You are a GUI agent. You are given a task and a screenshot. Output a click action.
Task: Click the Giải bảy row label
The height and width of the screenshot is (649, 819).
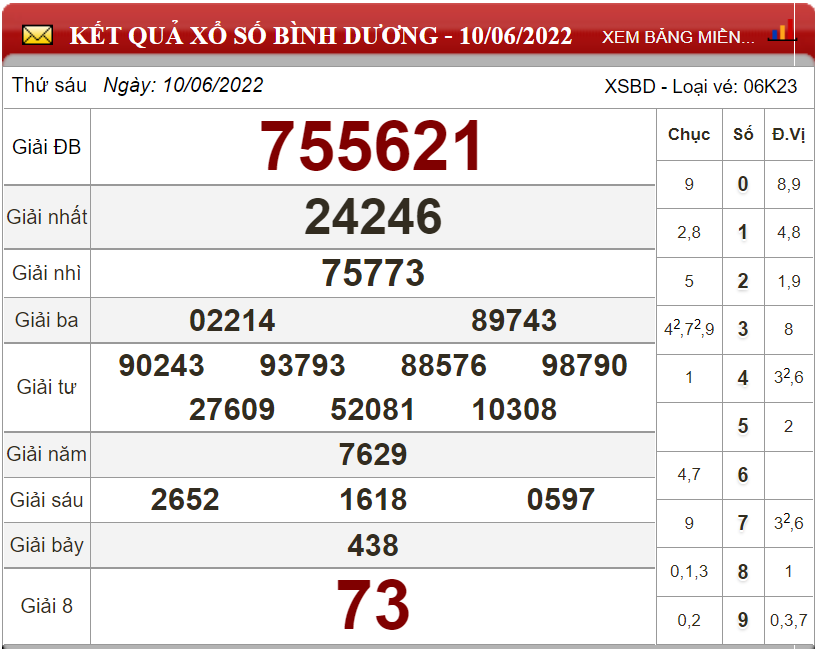pyautogui.click(x=46, y=545)
